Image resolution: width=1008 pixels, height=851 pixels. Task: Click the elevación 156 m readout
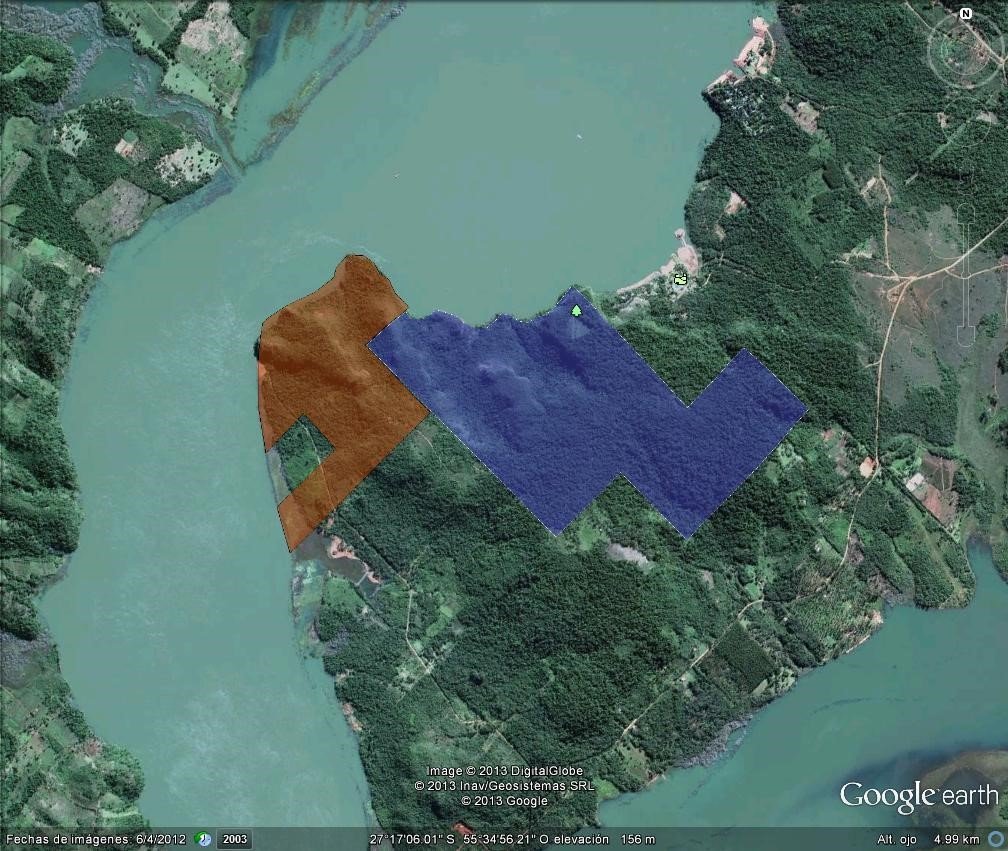[x=606, y=839]
